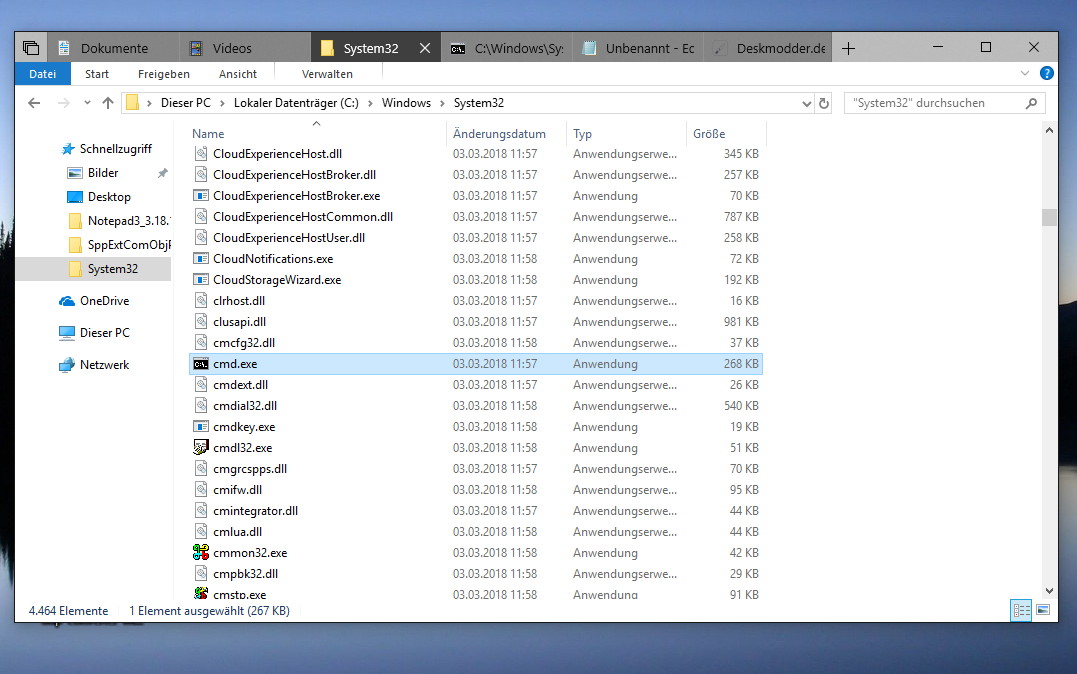The image size is (1077, 674).
Task: Open the C:\Windows\Sy command prompt tab
Action: pos(506,48)
